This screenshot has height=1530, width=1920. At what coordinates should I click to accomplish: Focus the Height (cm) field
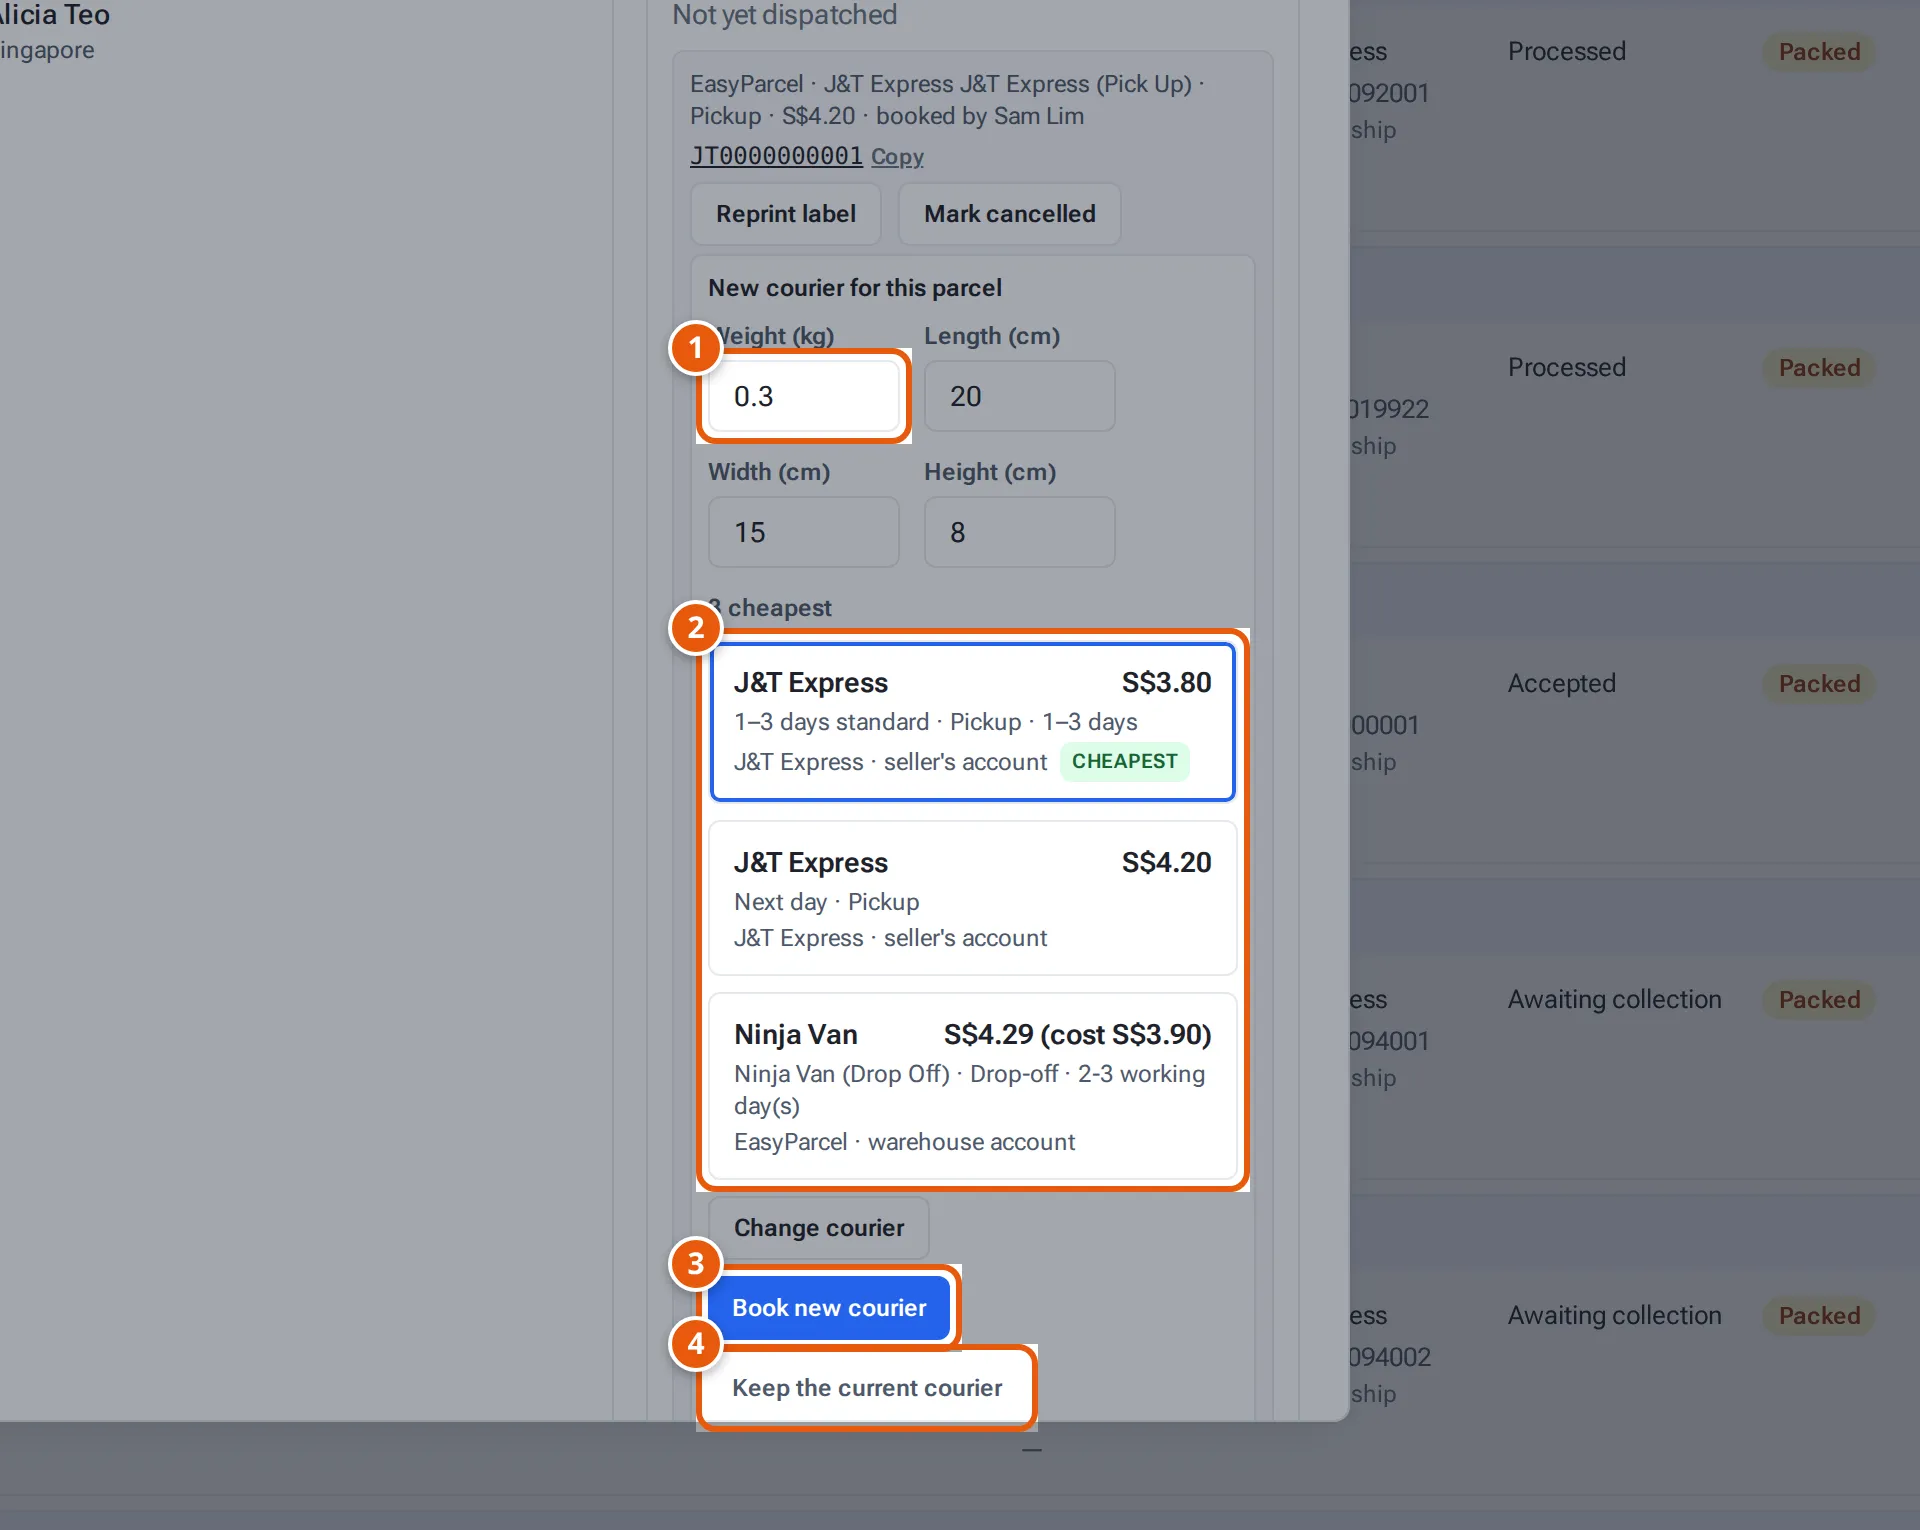[x=1019, y=532]
